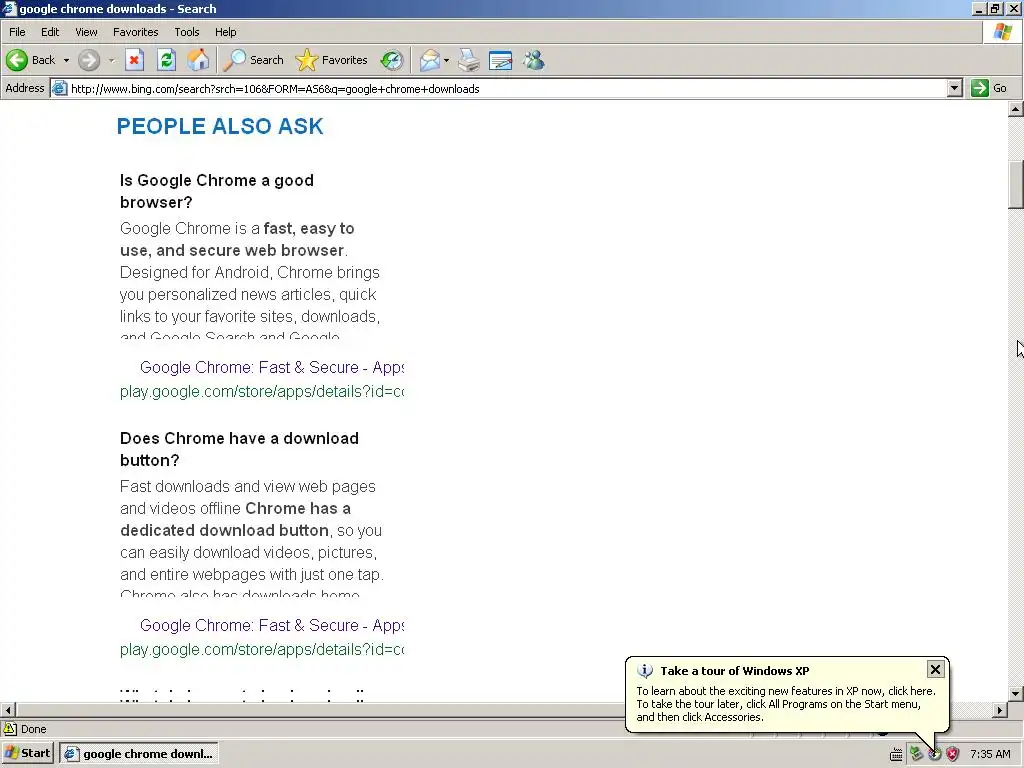The width and height of the screenshot is (1024, 768).
Task: Open the Search pane with magnifier
Action: click(253, 60)
